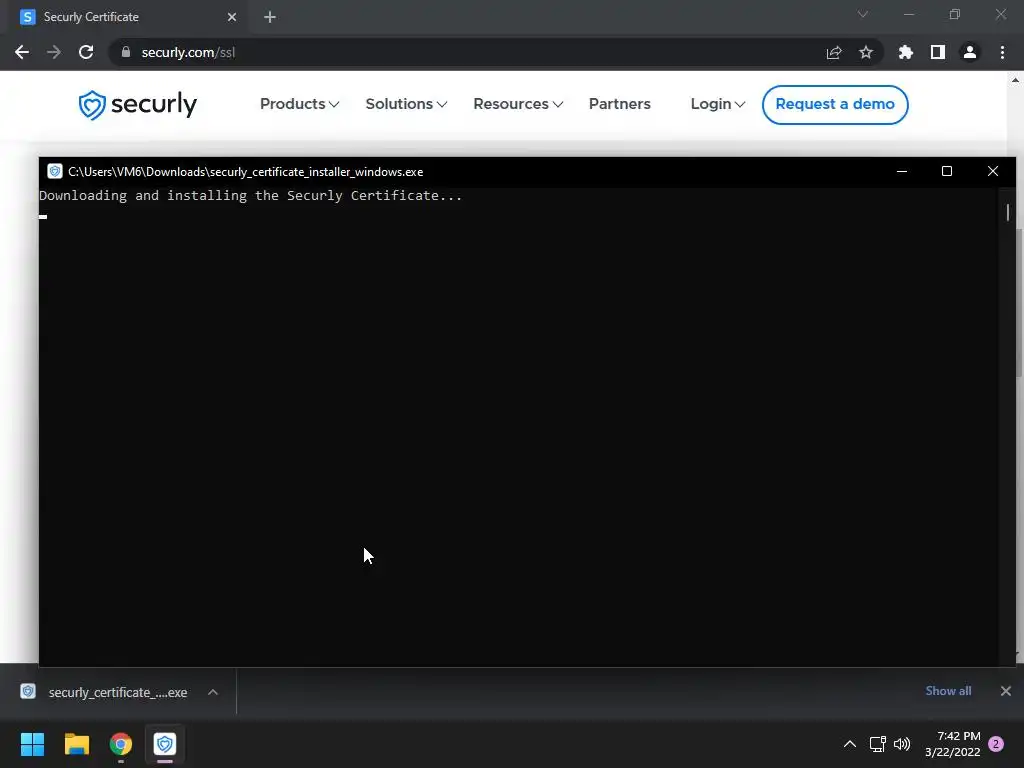Close the certificate installer console window
The image size is (1024, 768).
[x=993, y=171]
